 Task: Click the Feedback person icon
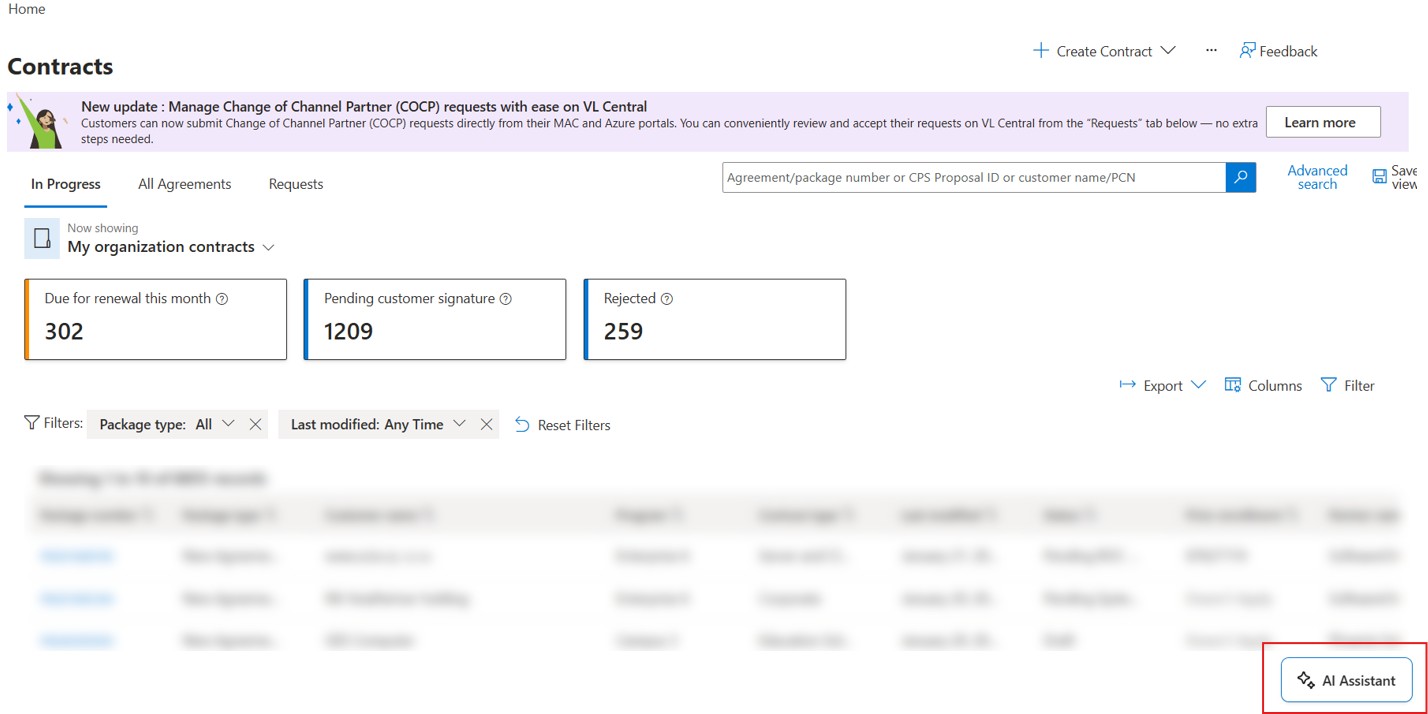pos(1247,51)
